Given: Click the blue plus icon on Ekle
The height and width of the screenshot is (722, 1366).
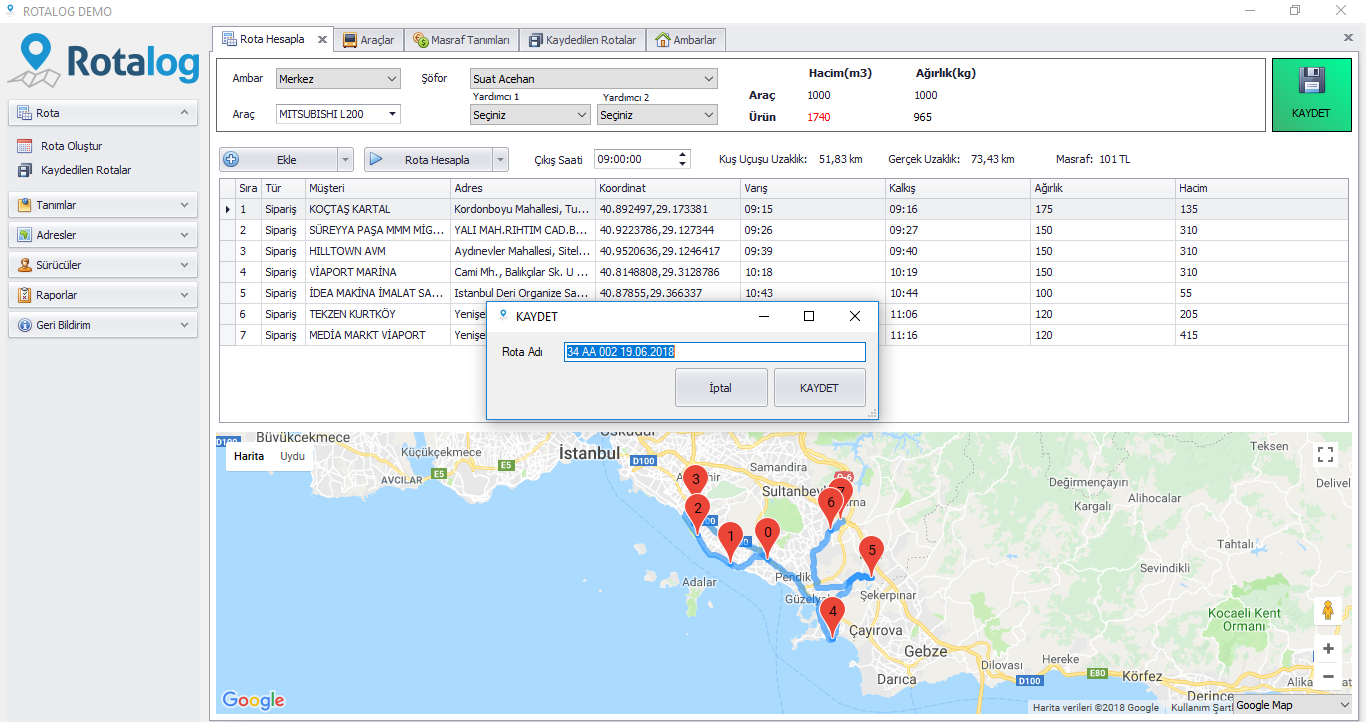Looking at the screenshot, I should point(231,160).
